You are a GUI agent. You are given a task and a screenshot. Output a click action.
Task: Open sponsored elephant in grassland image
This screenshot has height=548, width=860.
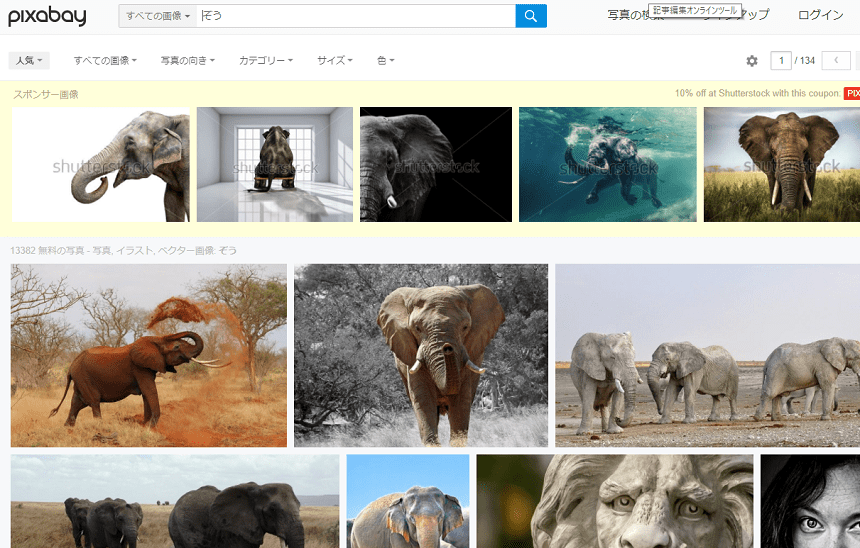[782, 165]
